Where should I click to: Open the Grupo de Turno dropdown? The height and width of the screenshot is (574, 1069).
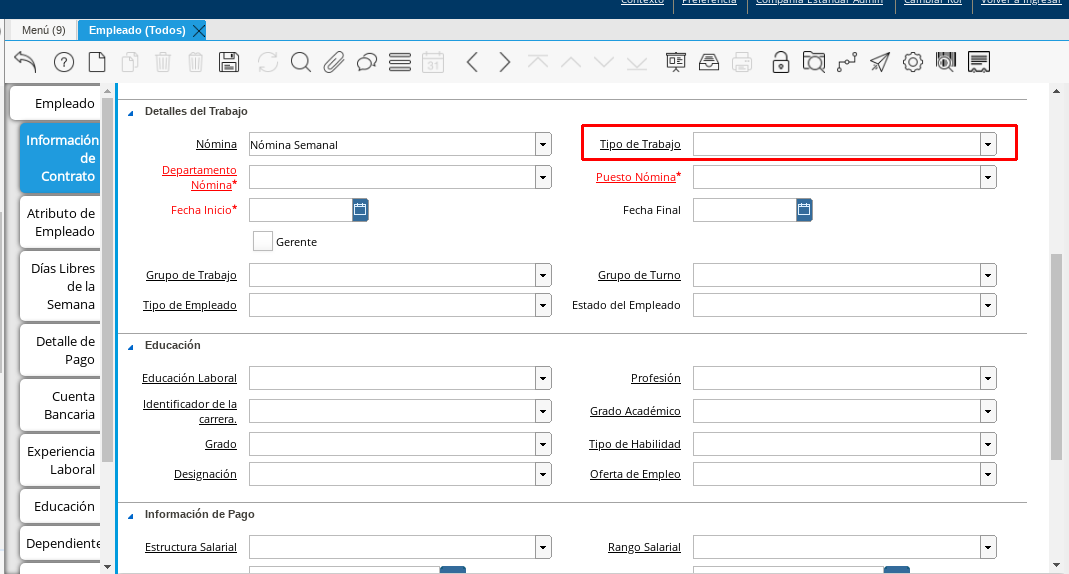988,275
